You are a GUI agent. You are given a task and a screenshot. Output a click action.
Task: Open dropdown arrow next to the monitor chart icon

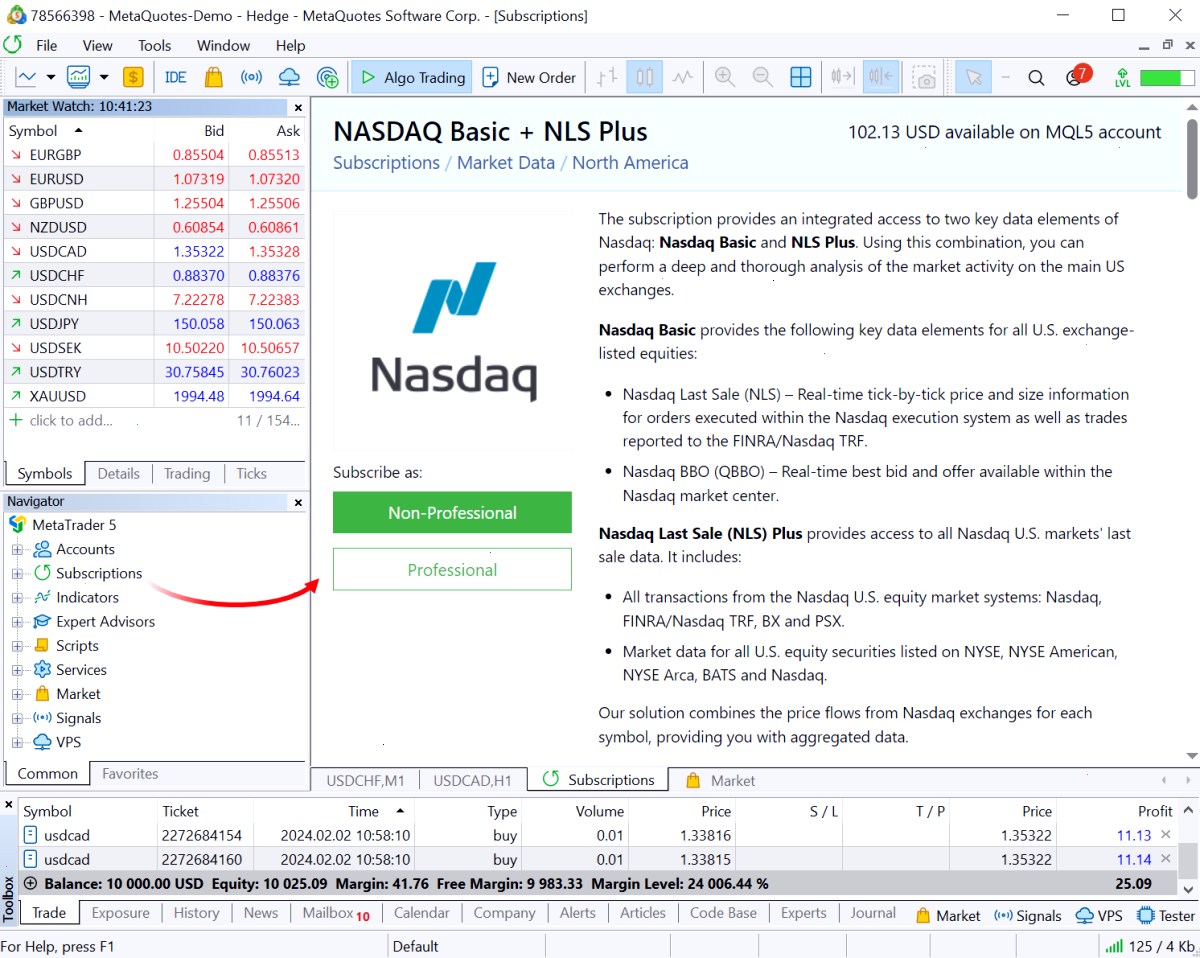(103, 77)
